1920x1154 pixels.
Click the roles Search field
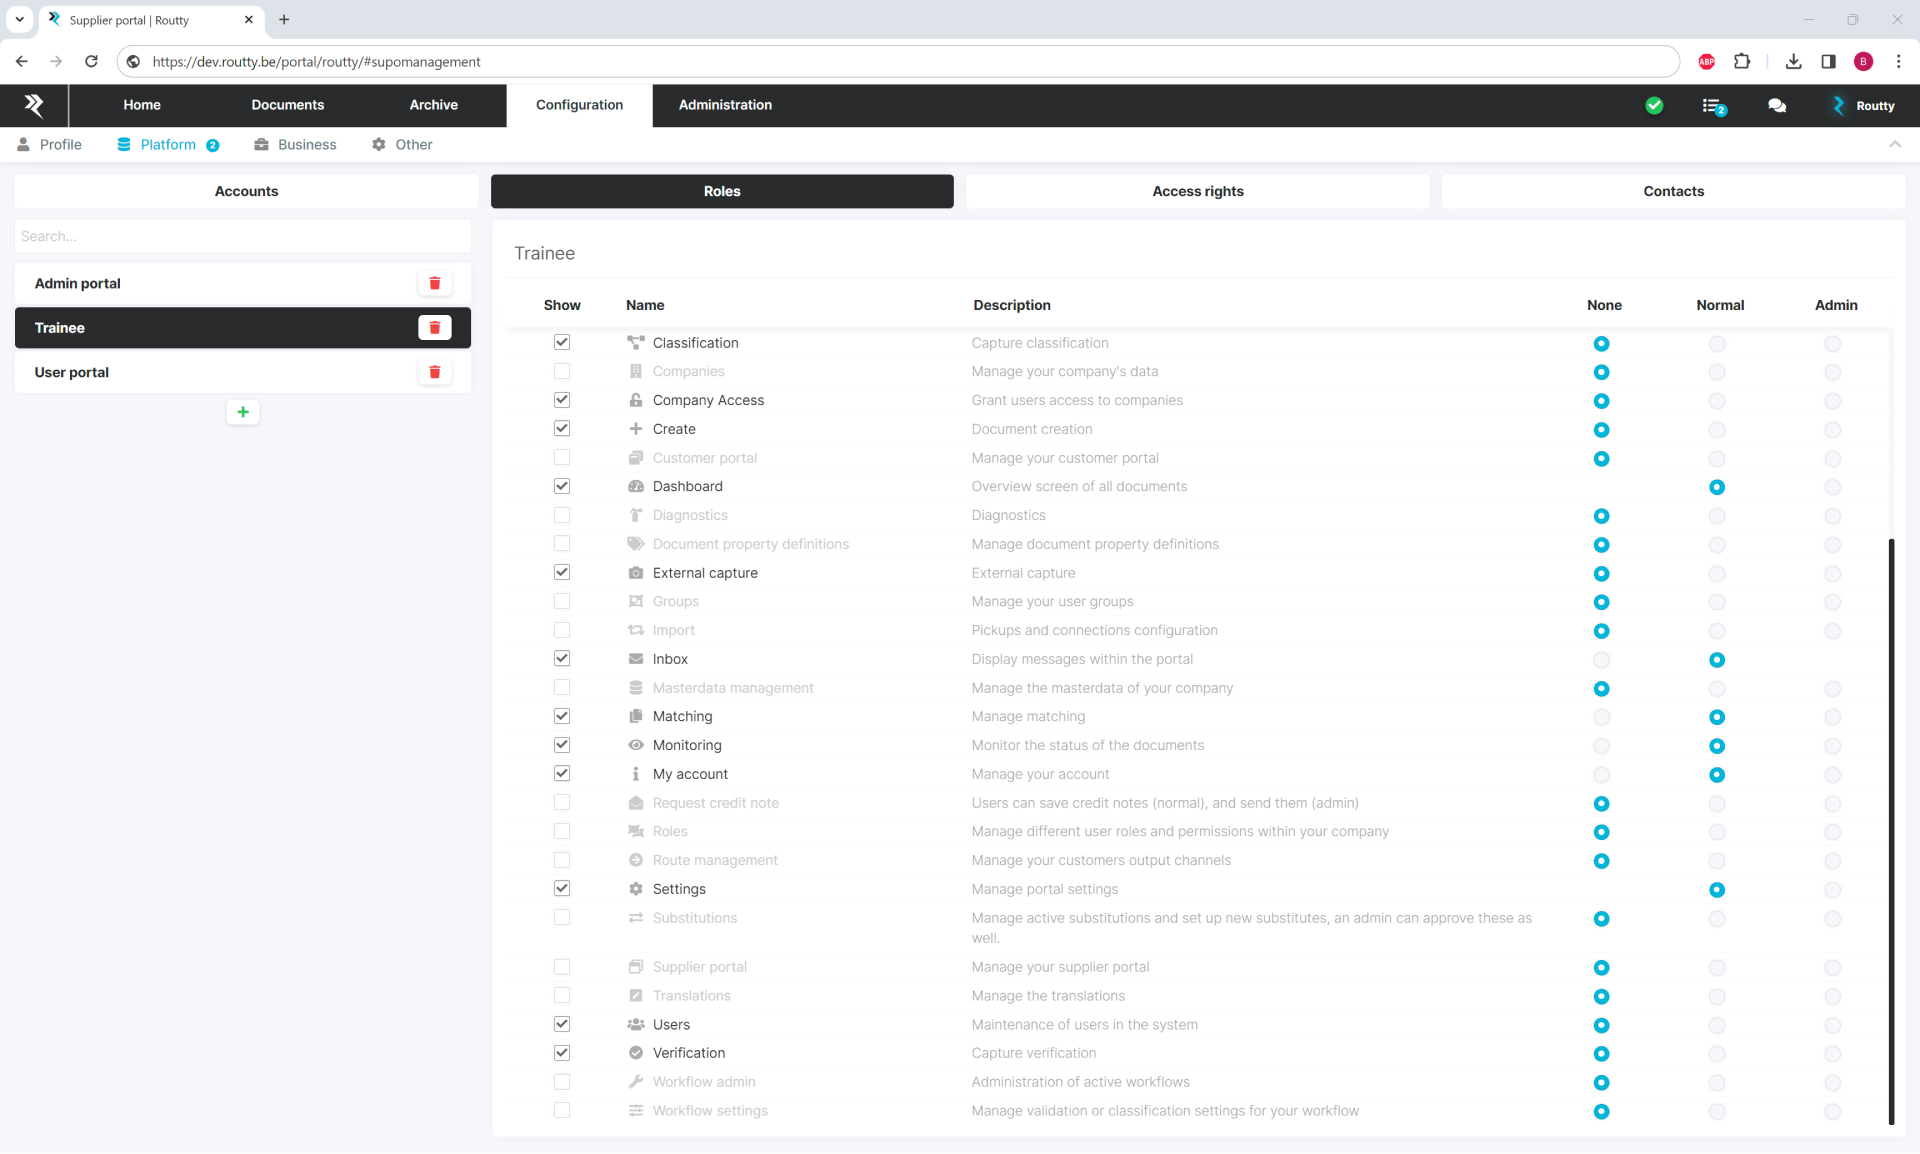[243, 237]
